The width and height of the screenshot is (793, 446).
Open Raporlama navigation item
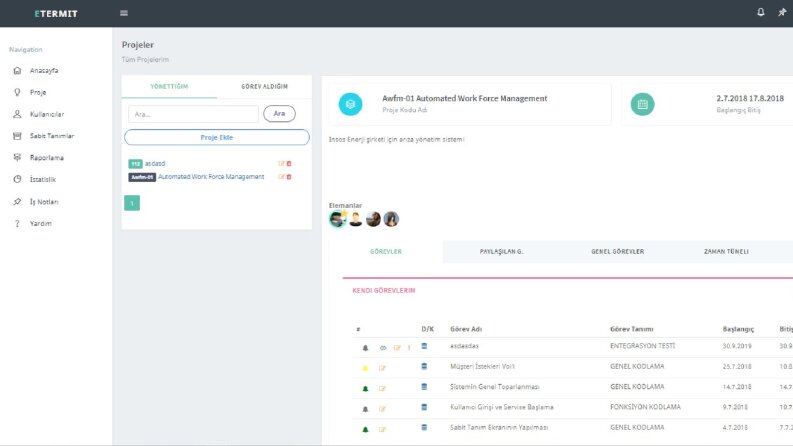47,157
